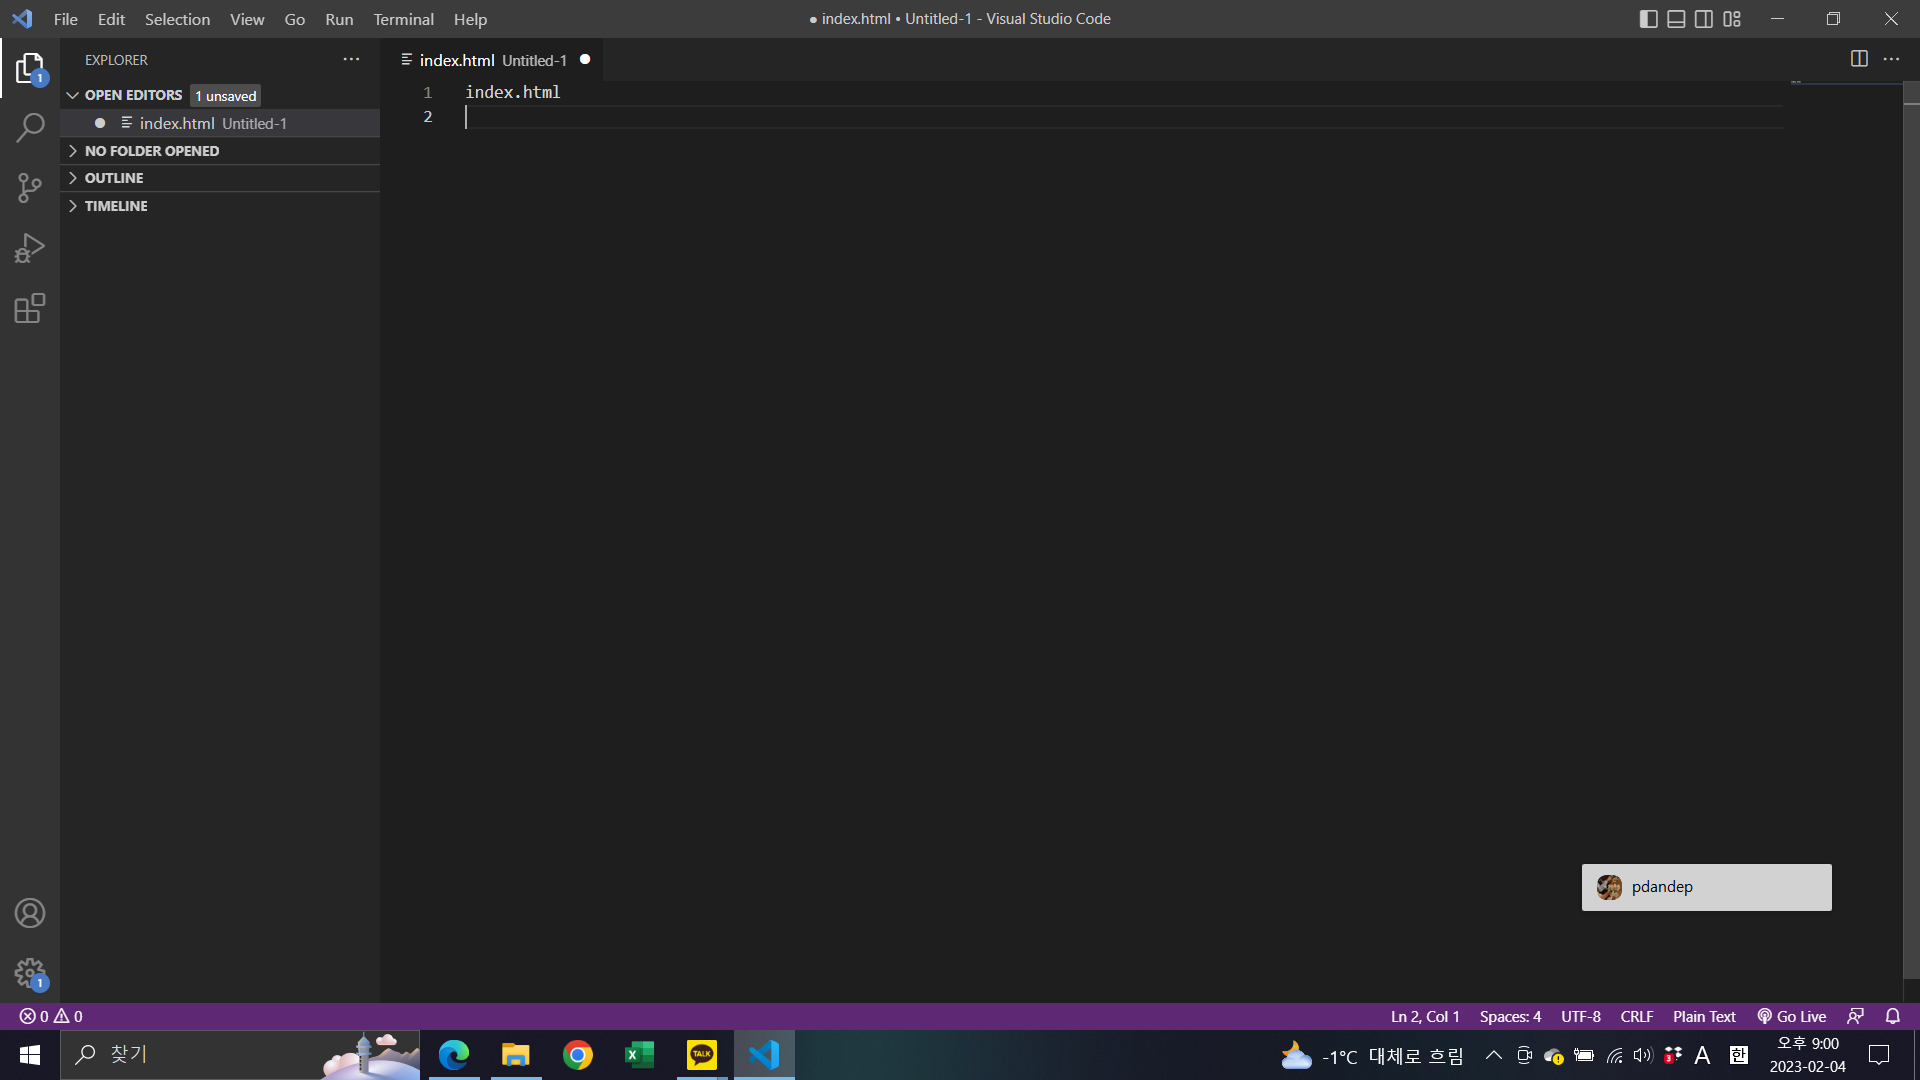This screenshot has width=1920, height=1080.
Task: Click the pdandep notification popup
Action: [x=1706, y=887]
